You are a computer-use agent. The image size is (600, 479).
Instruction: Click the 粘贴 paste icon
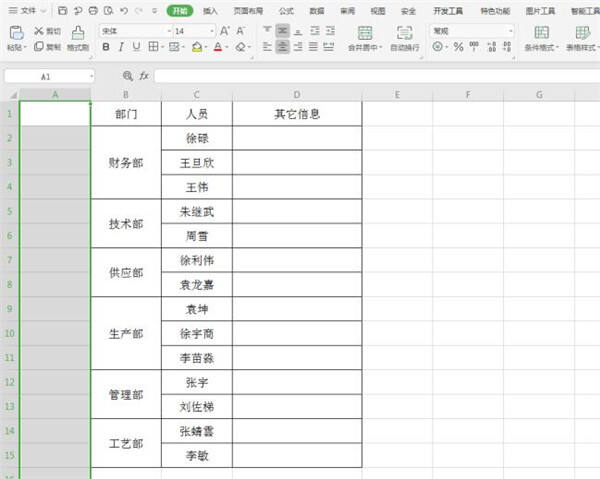[x=16, y=33]
